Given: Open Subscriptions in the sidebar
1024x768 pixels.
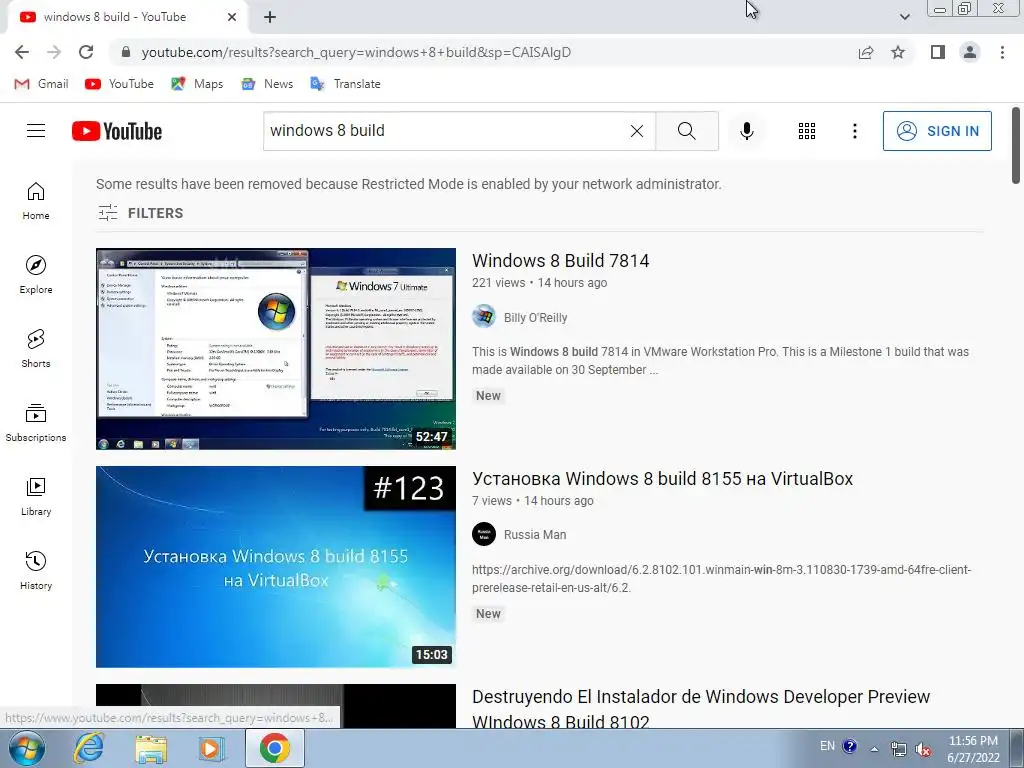Looking at the screenshot, I should pyautogui.click(x=36, y=423).
